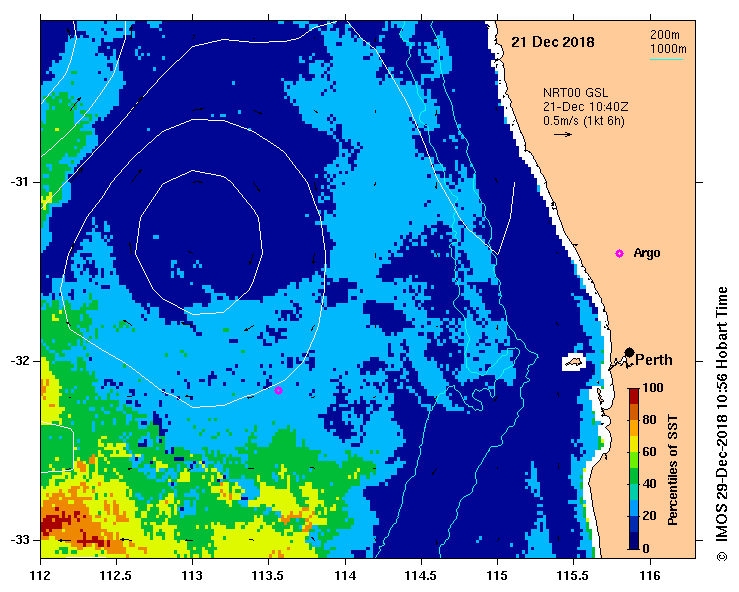Click the 0.5m/s velocity scale arrow
The image size is (739, 592).
(563, 134)
